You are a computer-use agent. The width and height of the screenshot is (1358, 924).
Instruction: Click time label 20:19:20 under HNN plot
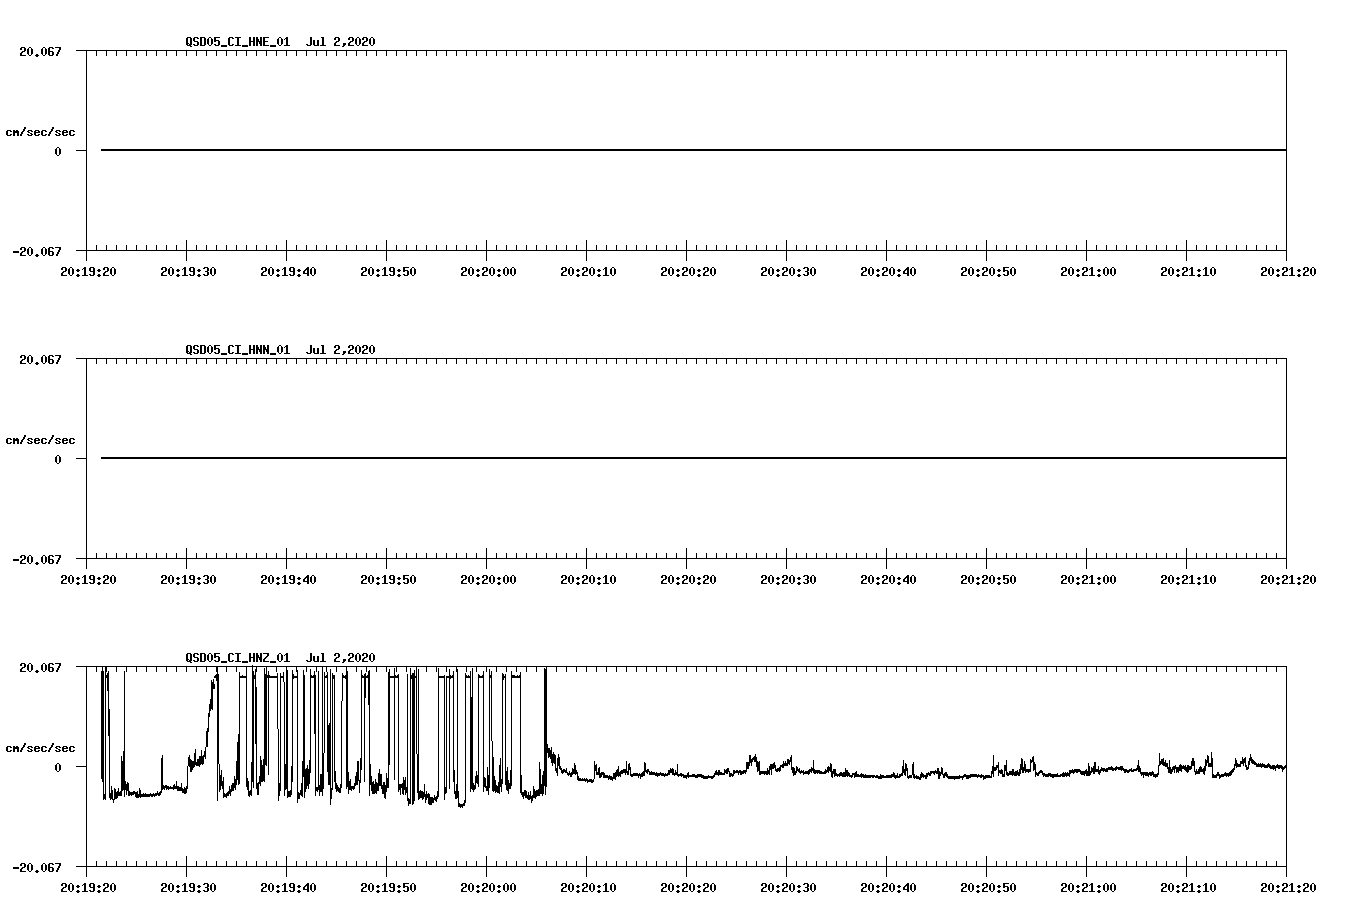click(x=88, y=580)
